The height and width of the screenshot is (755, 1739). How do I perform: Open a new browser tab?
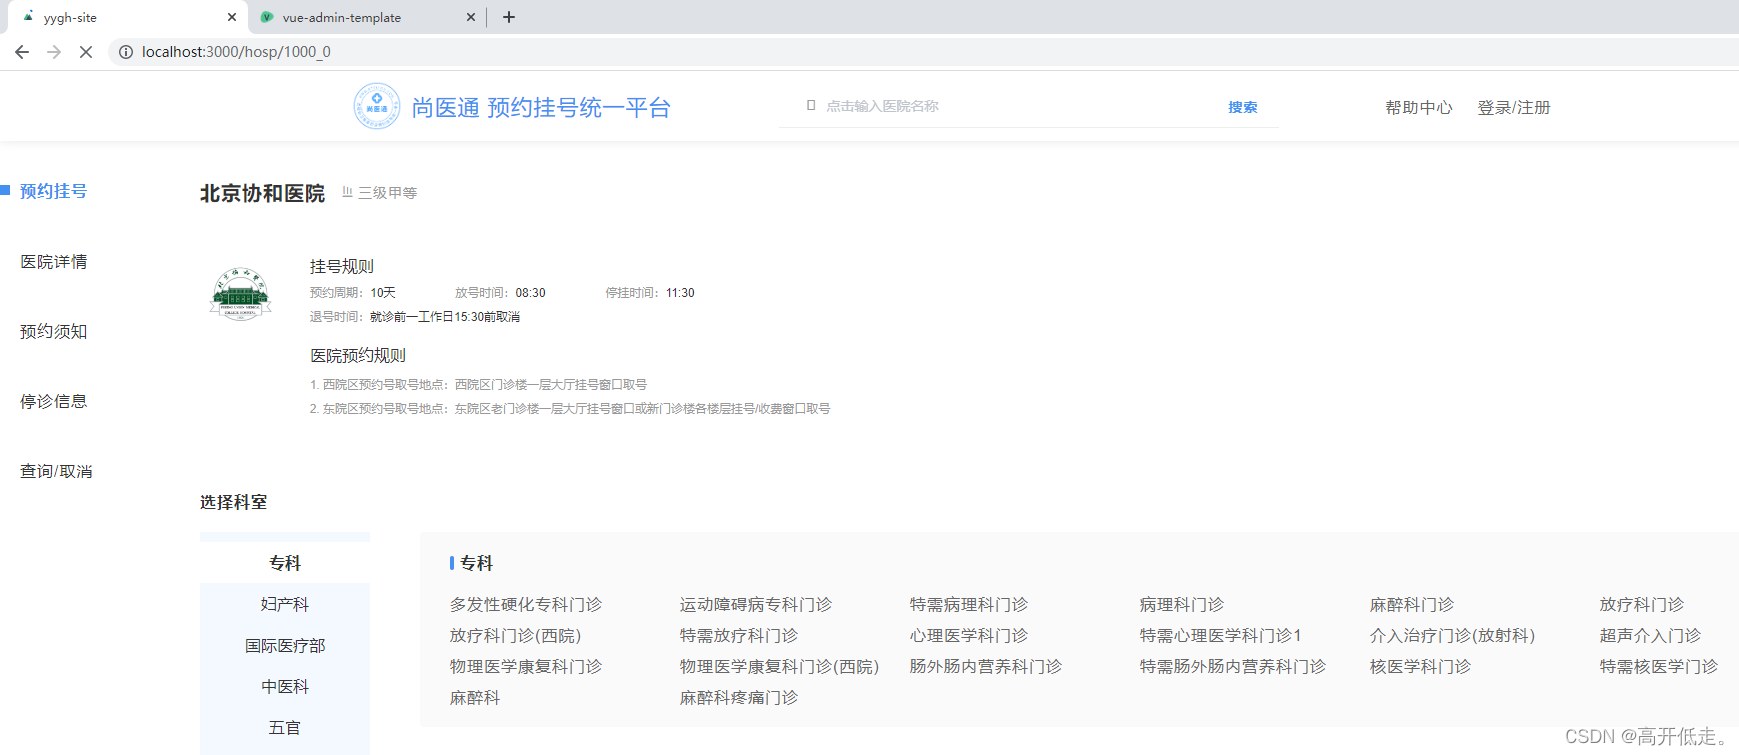pyautogui.click(x=509, y=17)
